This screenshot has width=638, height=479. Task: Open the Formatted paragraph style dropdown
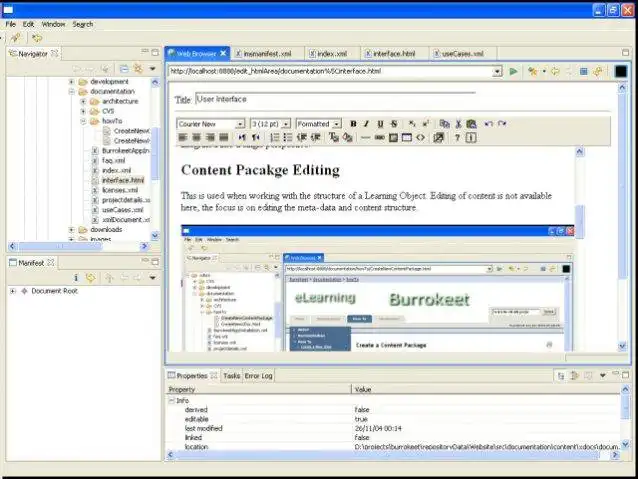click(x=337, y=124)
